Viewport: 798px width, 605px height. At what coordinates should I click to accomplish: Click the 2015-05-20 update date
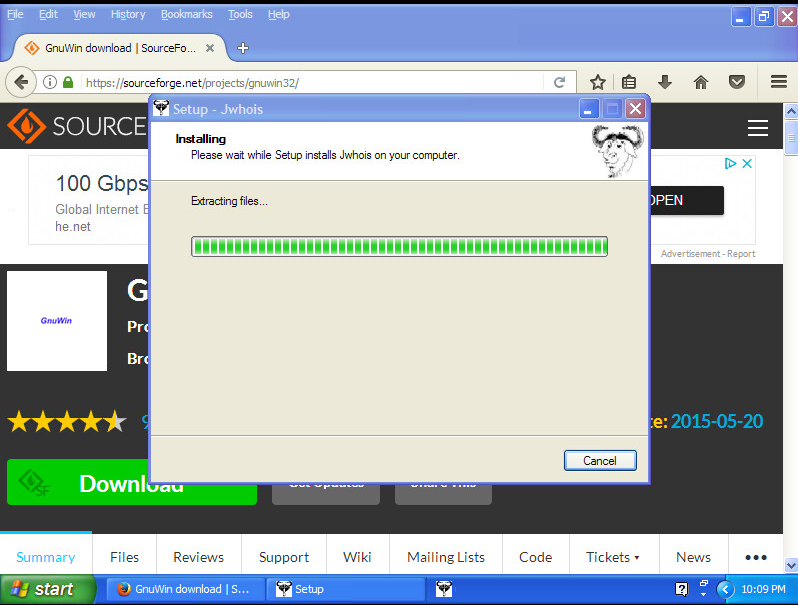tap(717, 421)
